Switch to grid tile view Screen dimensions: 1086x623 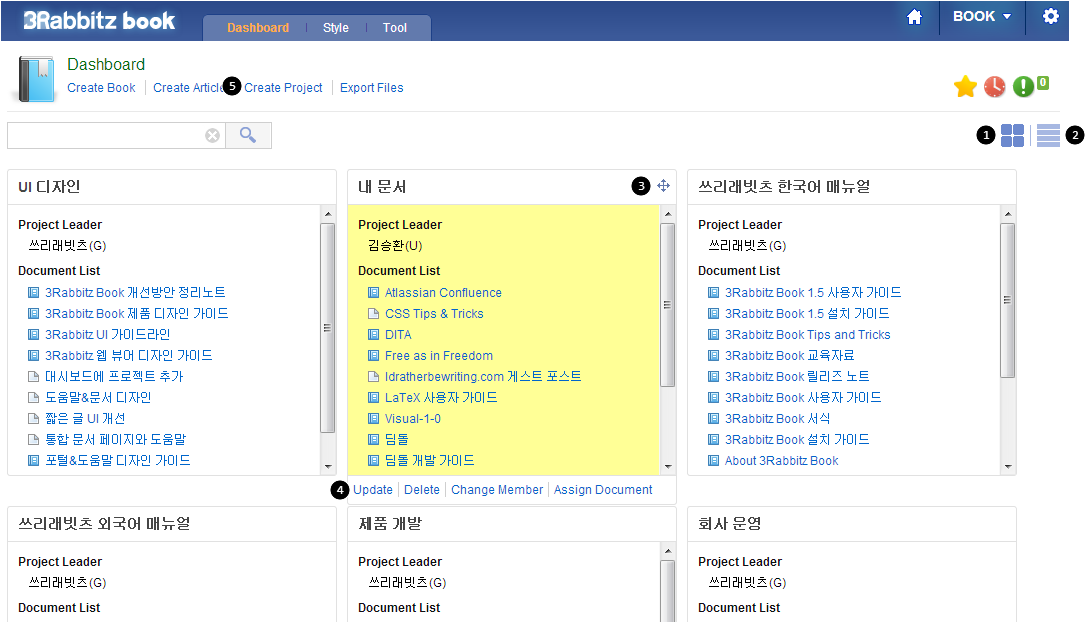(x=1013, y=136)
